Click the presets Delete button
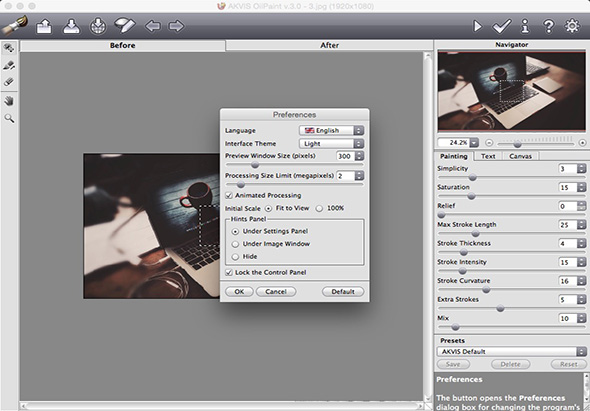The height and width of the screenshot is (411, 590). (511, 364)
